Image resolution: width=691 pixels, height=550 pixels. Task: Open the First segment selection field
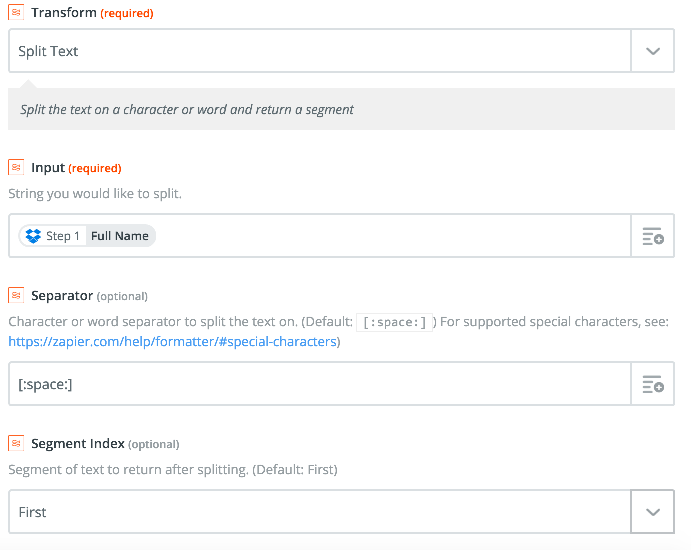[320, 512]
